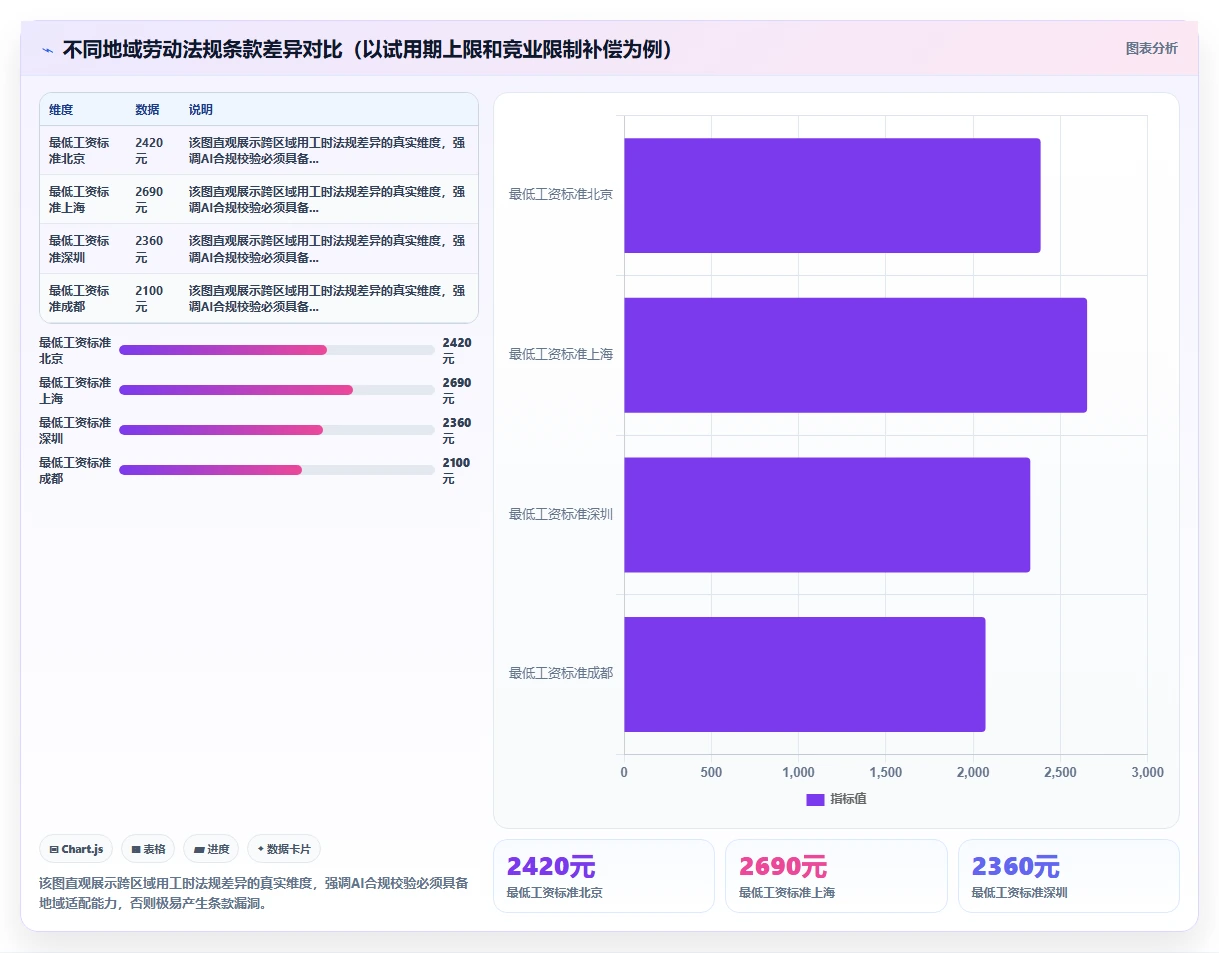Image resolution: width=1219 pixels, height=953 pixels.
Task: Click the 表格 tag
Action: pyautogui.click(x=148, y=849)
